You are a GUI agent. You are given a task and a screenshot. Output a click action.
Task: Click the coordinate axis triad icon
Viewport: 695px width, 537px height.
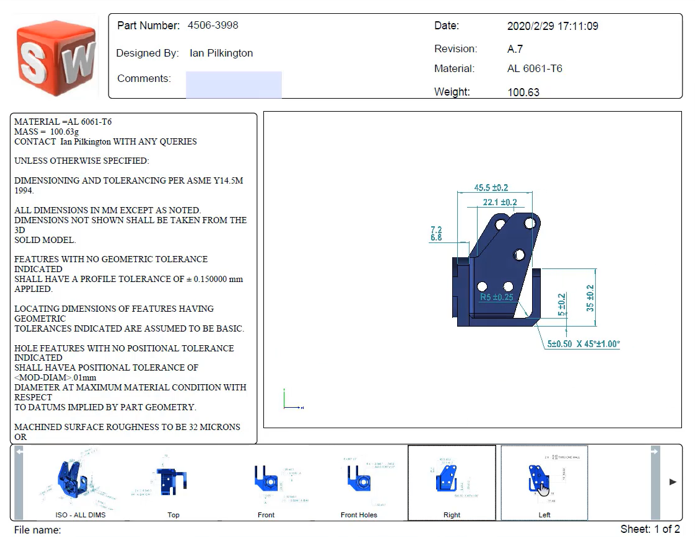[293, 399]
